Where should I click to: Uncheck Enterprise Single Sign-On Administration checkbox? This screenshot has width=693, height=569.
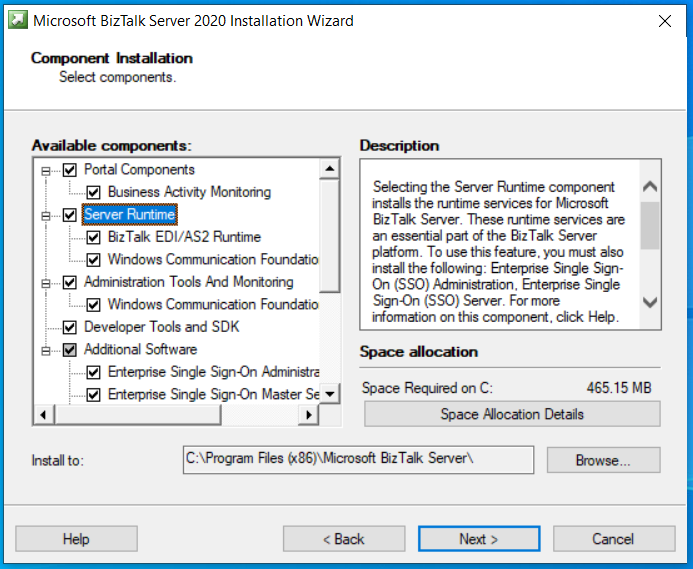pyautogui.click(x=93, y=372)
